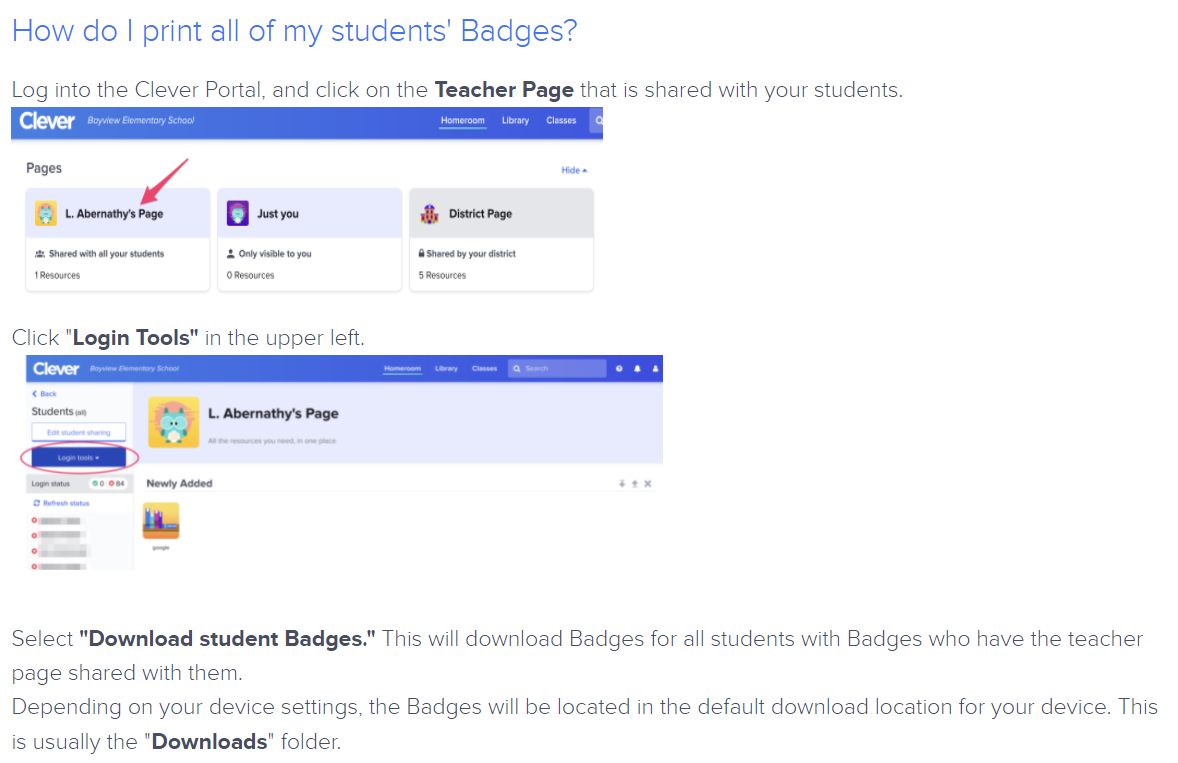Select Library tab in the Pages screenshot header
The width and height of the screenshot is (1178, 763).
coord(515,121)
